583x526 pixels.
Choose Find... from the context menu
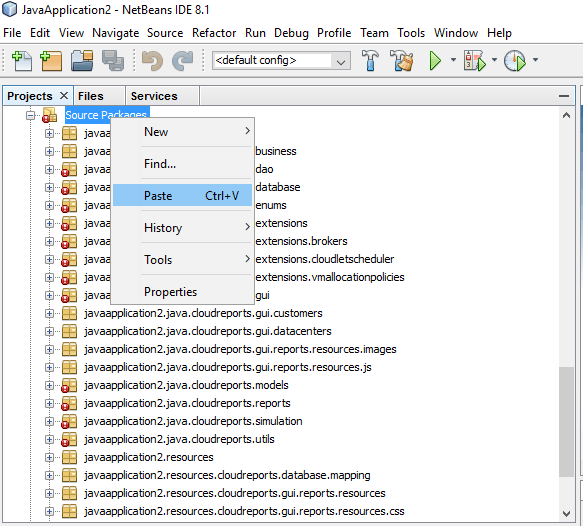click(182, 164)
